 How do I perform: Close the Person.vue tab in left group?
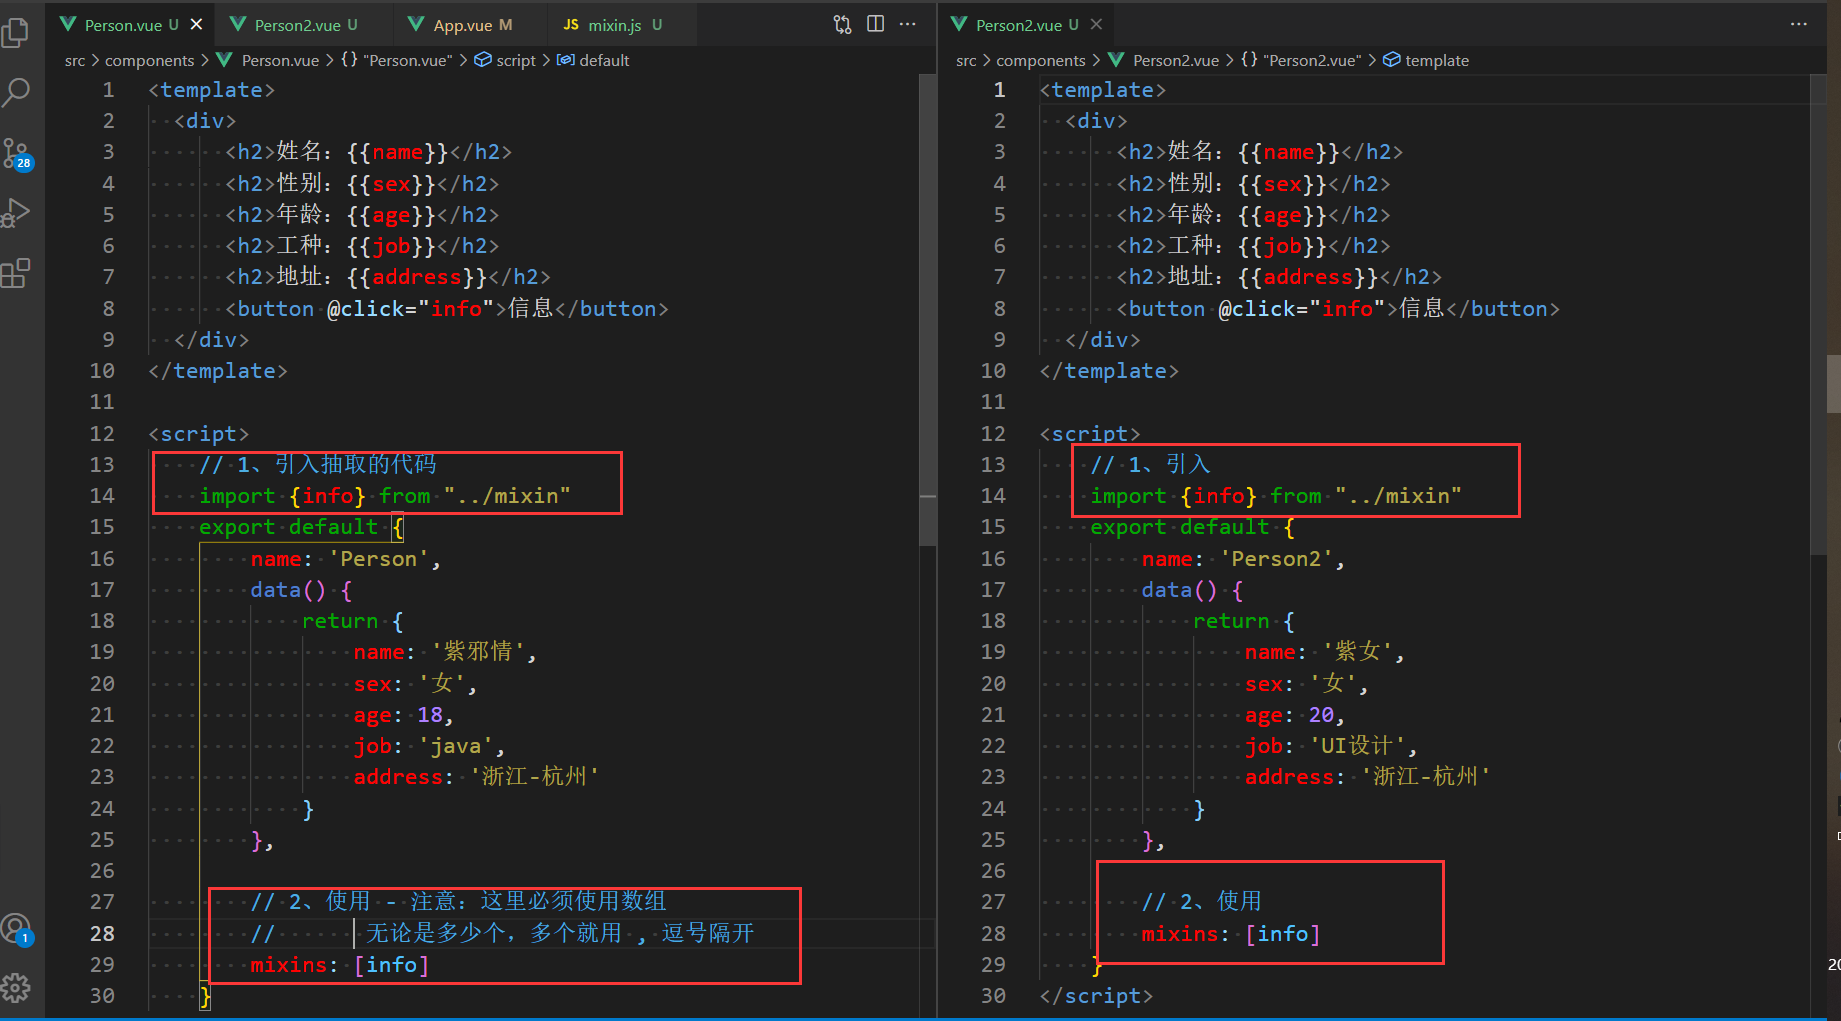[x=196, y=24]
